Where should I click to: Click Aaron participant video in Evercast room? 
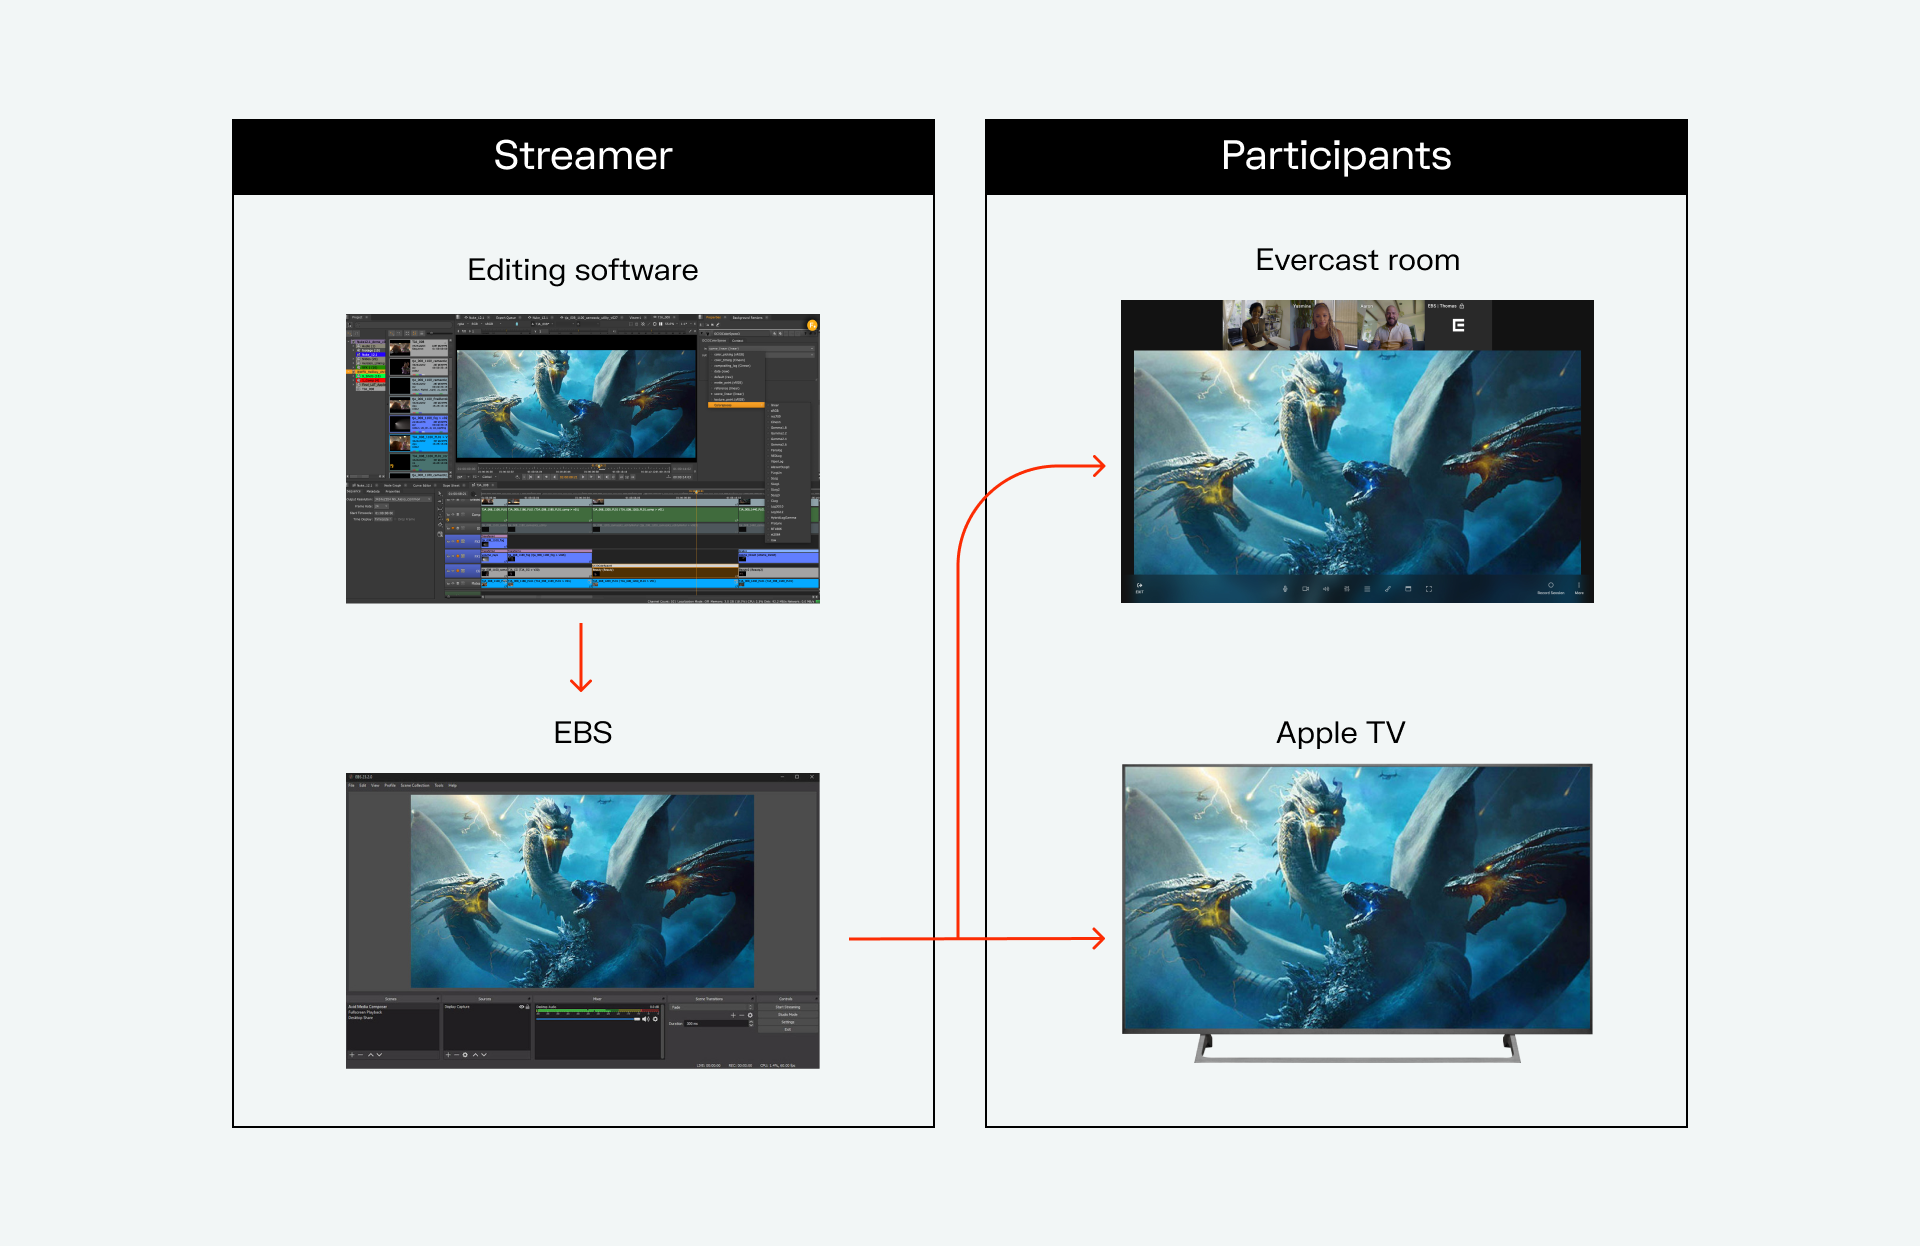[1391, 325]
